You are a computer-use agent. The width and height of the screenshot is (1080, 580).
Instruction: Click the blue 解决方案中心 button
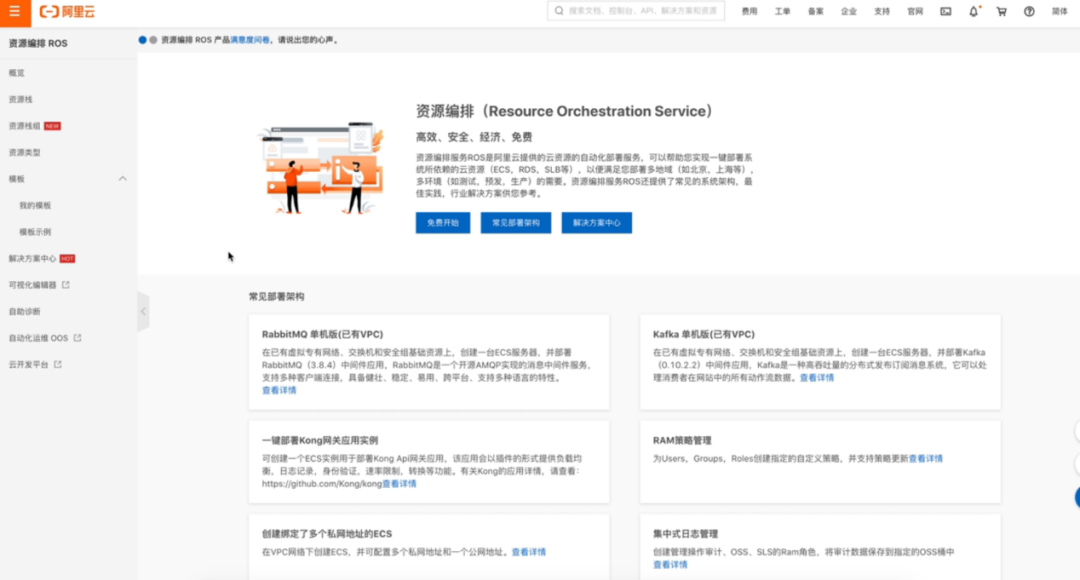point(596,222)
